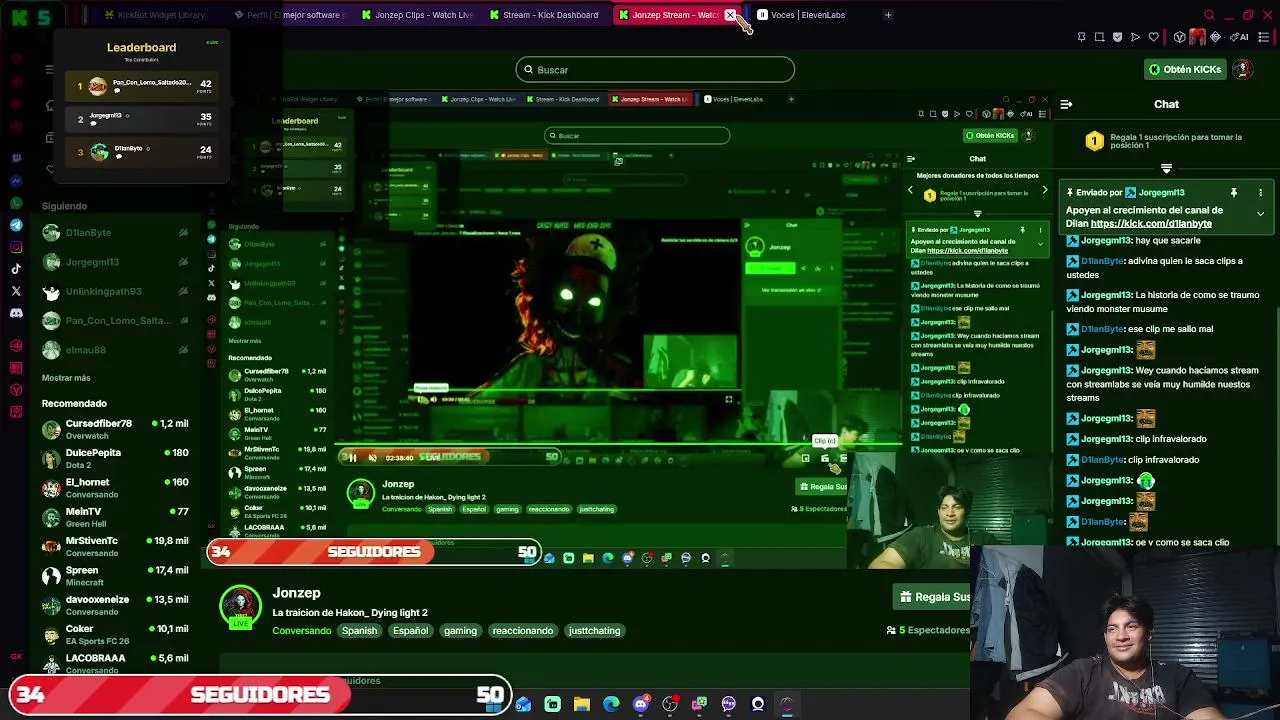Open the Microsoft Edge icon in the taskbar
Viewport: 1280px width, 720px height.
coord(611,704)
